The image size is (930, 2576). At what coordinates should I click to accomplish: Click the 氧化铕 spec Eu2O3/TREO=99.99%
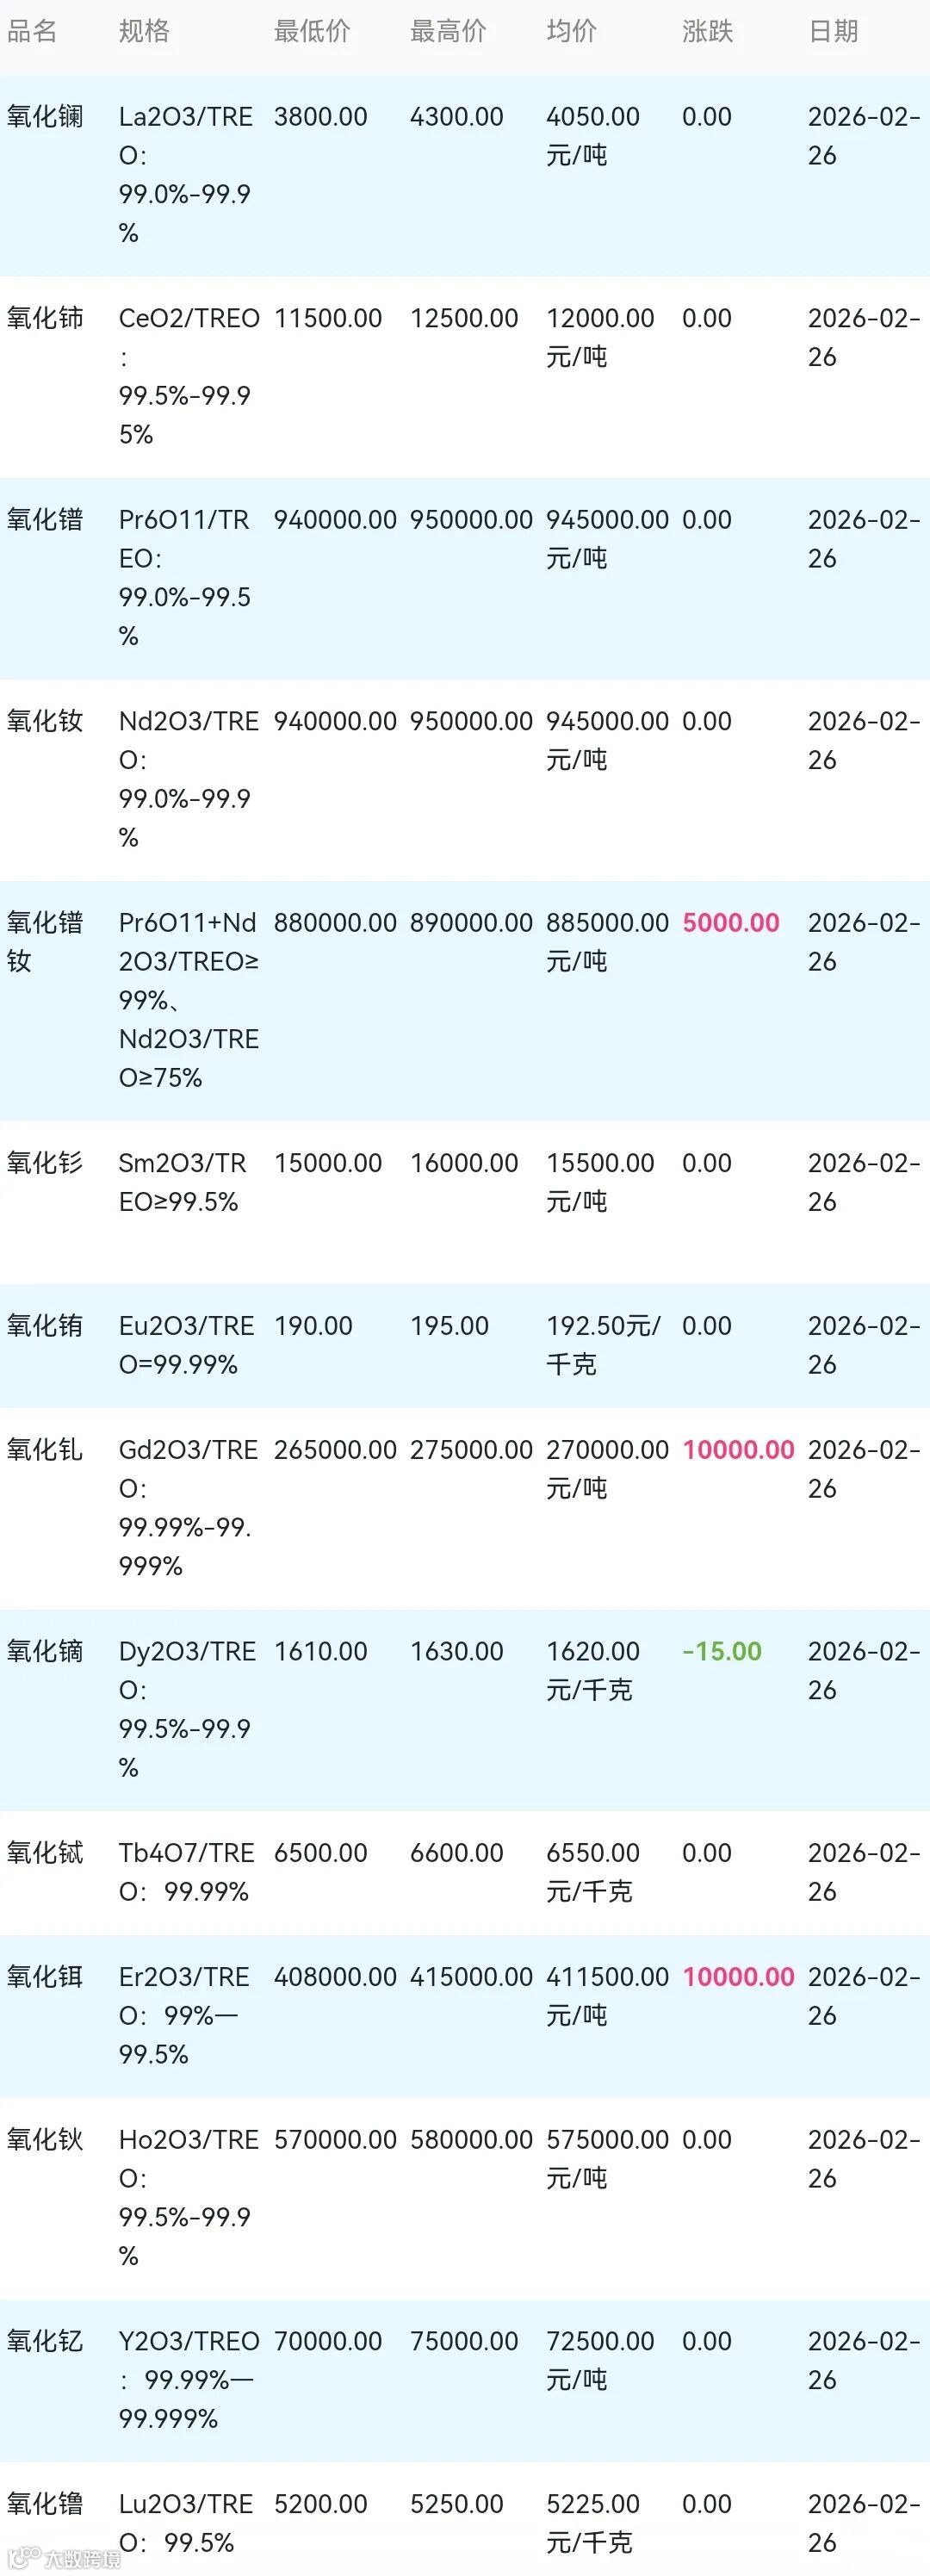[185, 1345]
